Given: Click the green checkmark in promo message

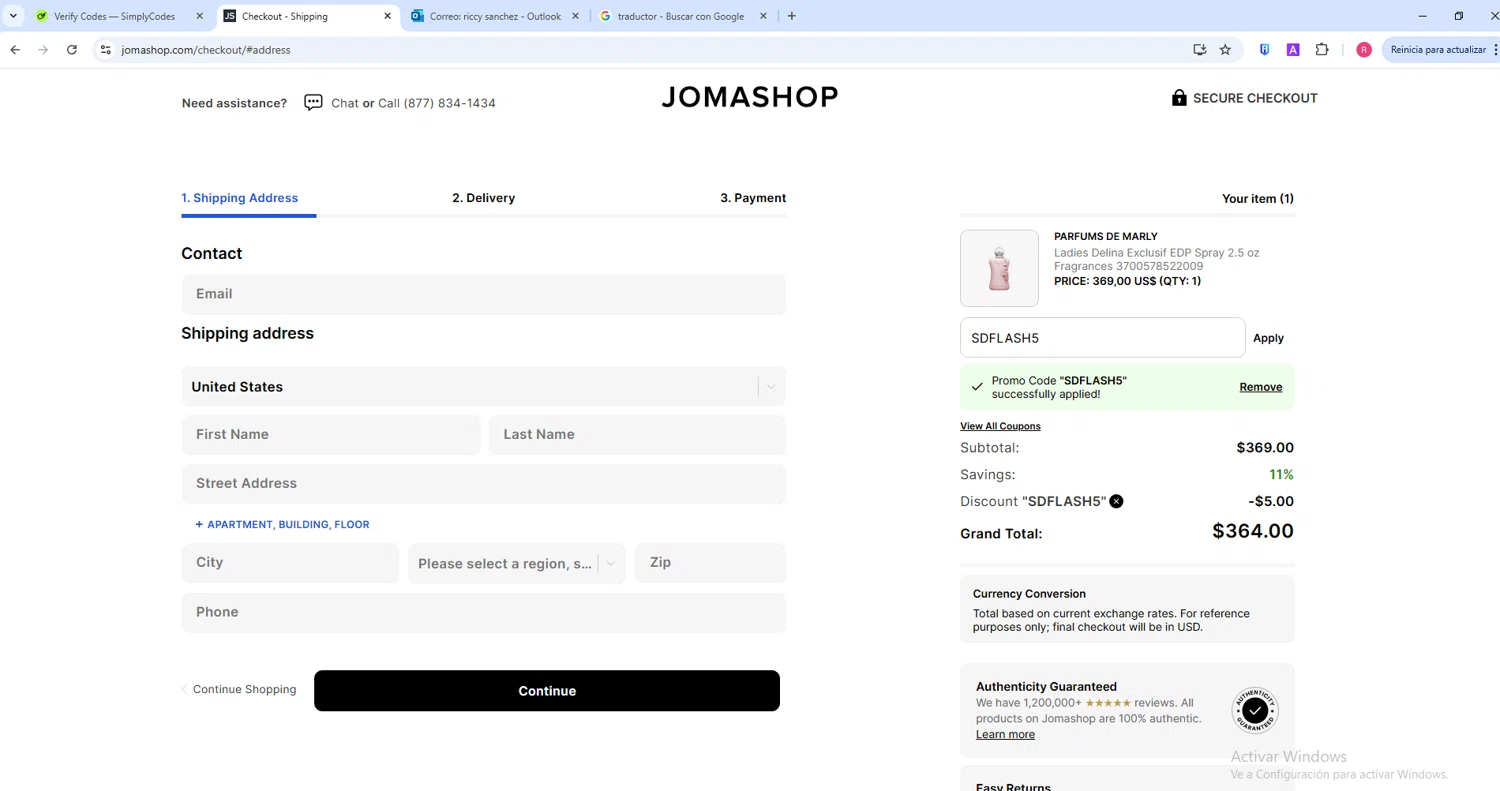Looking at the screenshot, I should (977, 387).
